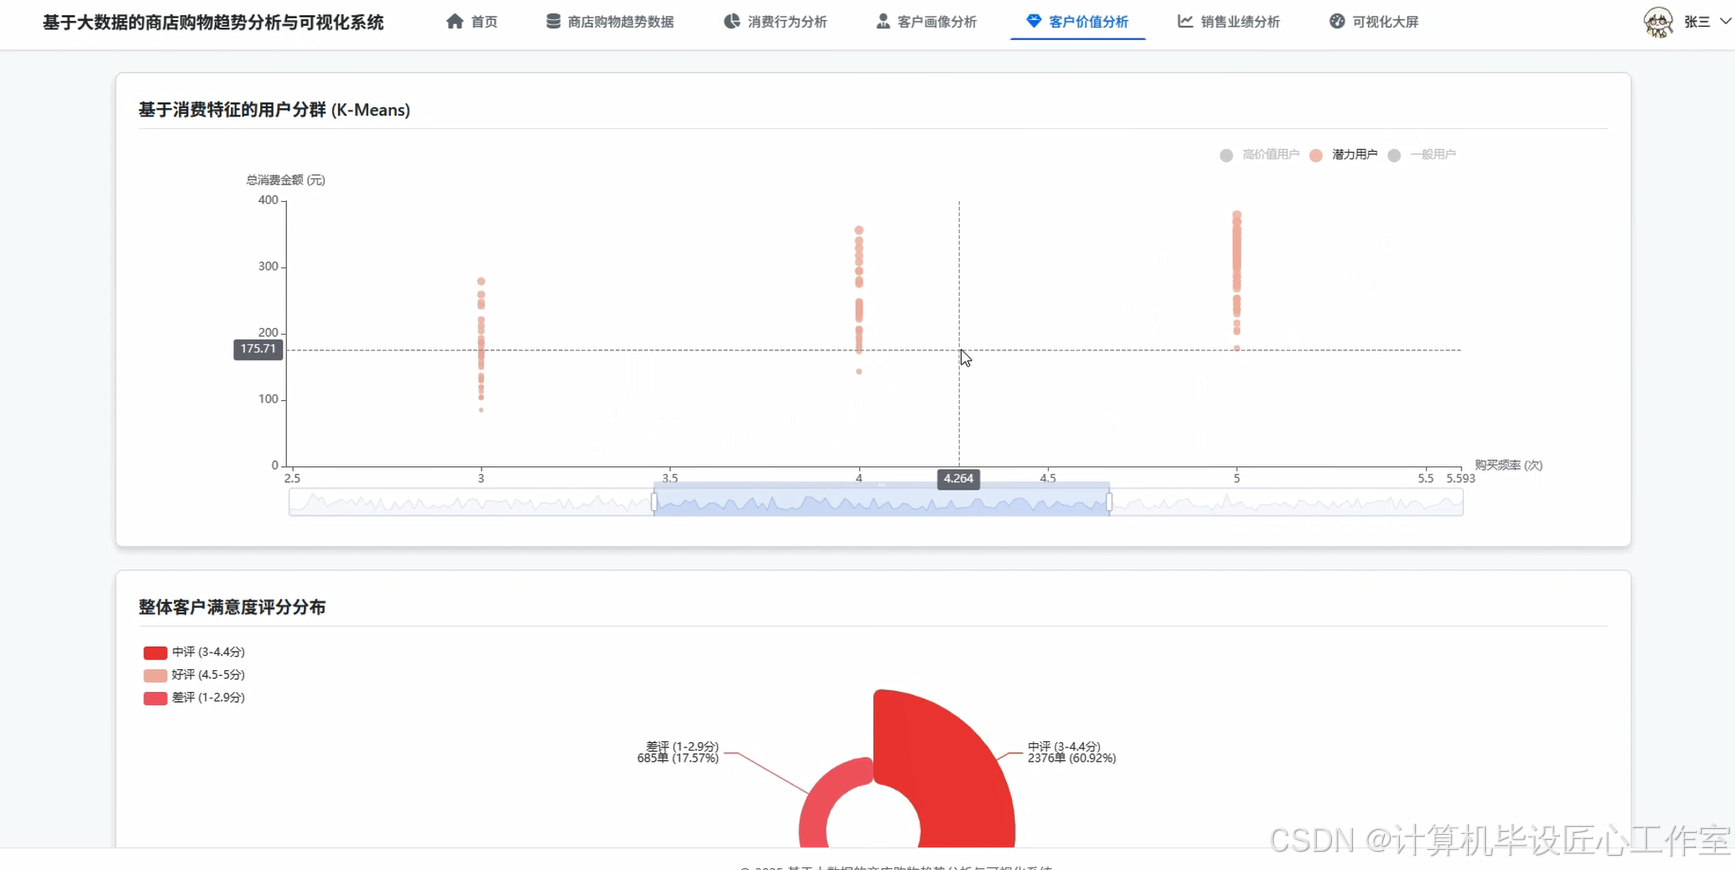The width and height of the screenshot is (1735, 870).
Task: Click the database icon beside 商店购物趋势数据
Action: pyautogui.click(x=553, y=21)
